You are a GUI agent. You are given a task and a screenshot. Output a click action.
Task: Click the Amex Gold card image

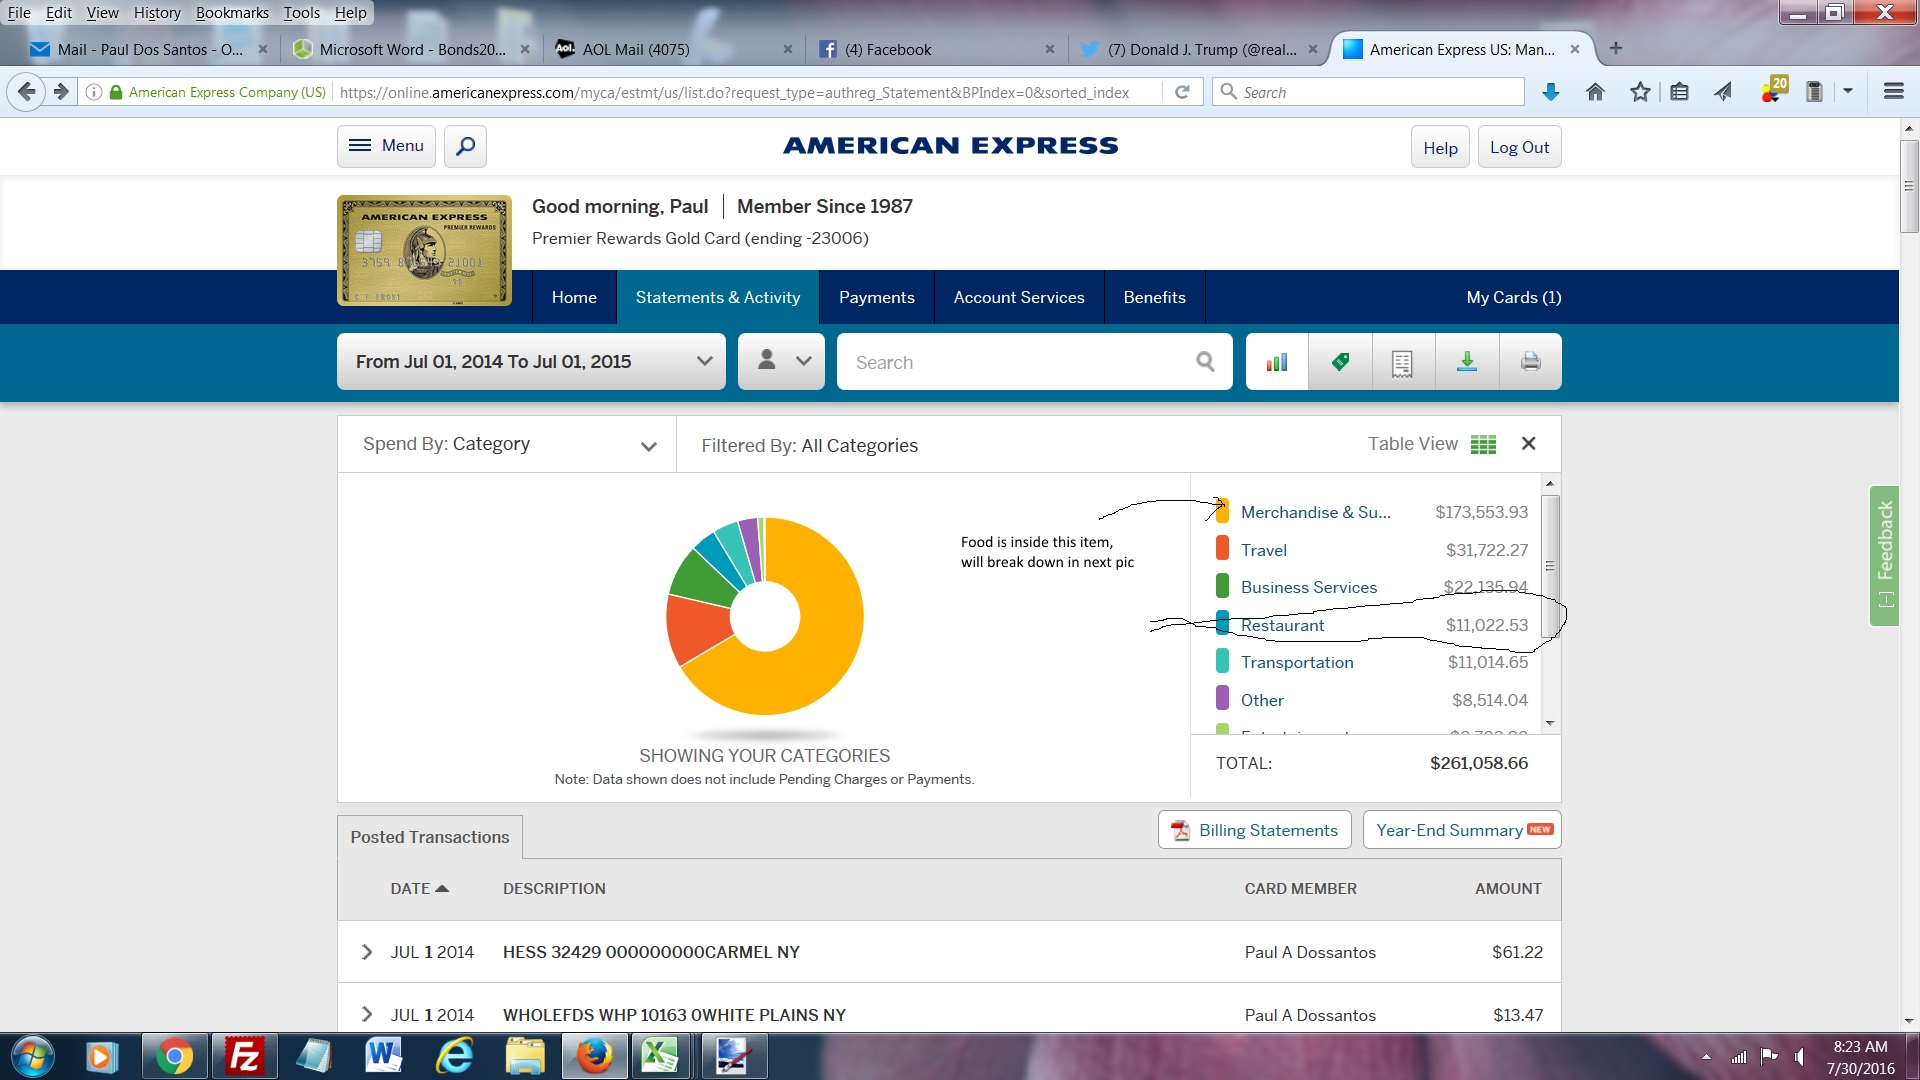[425, 250]
